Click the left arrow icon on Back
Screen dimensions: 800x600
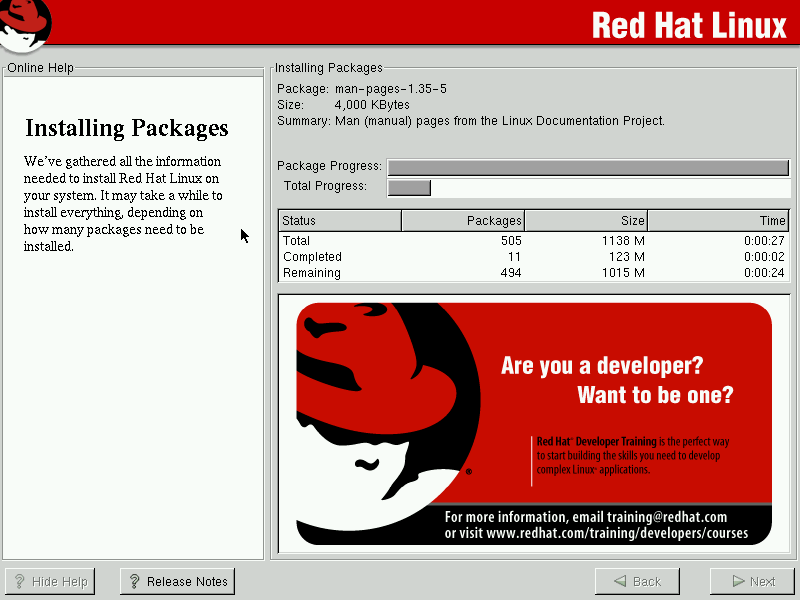620,581
